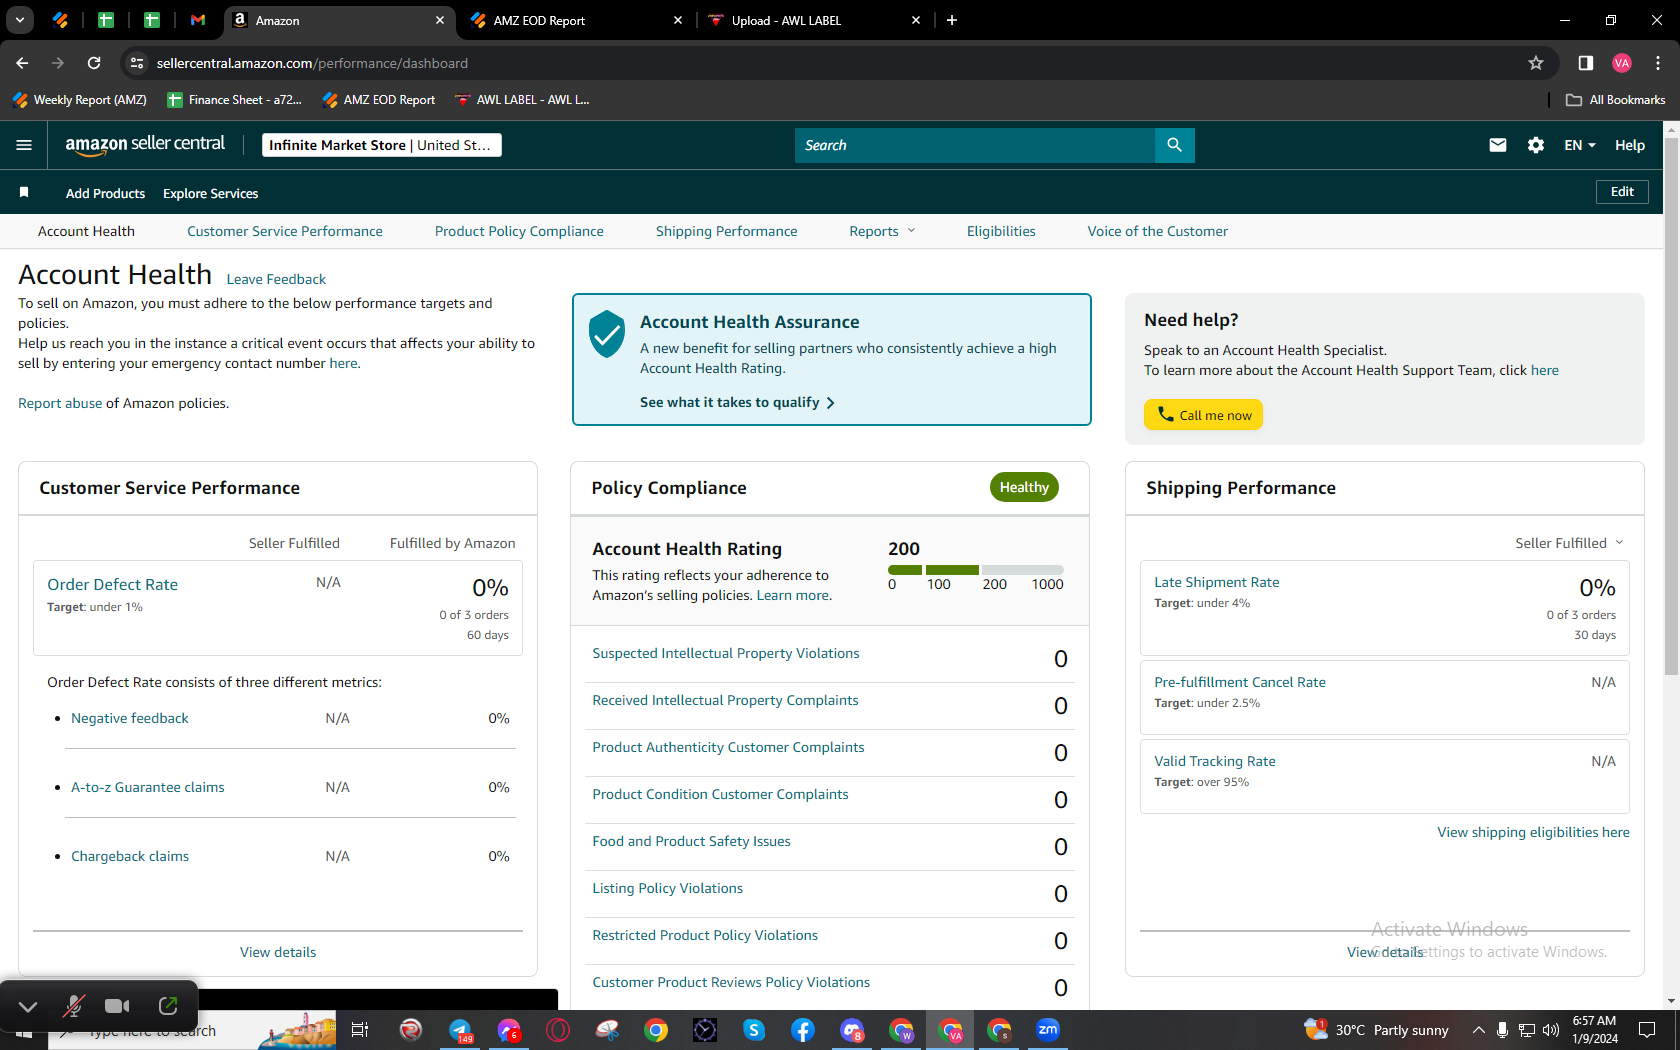Close the Amazon browser tab
The width and height of the screenshot is (1680, 1050).
tap(440, 20)
